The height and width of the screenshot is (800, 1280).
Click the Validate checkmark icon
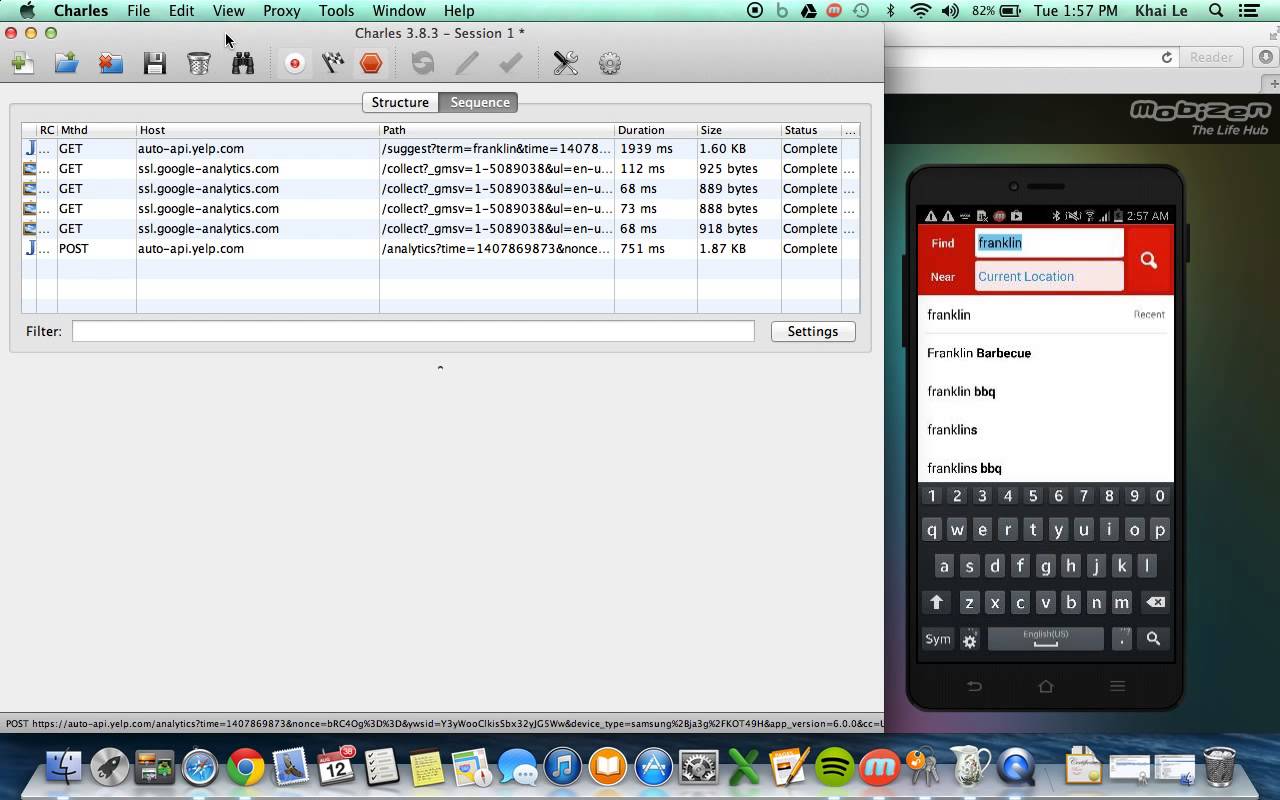tap(511, 63)
